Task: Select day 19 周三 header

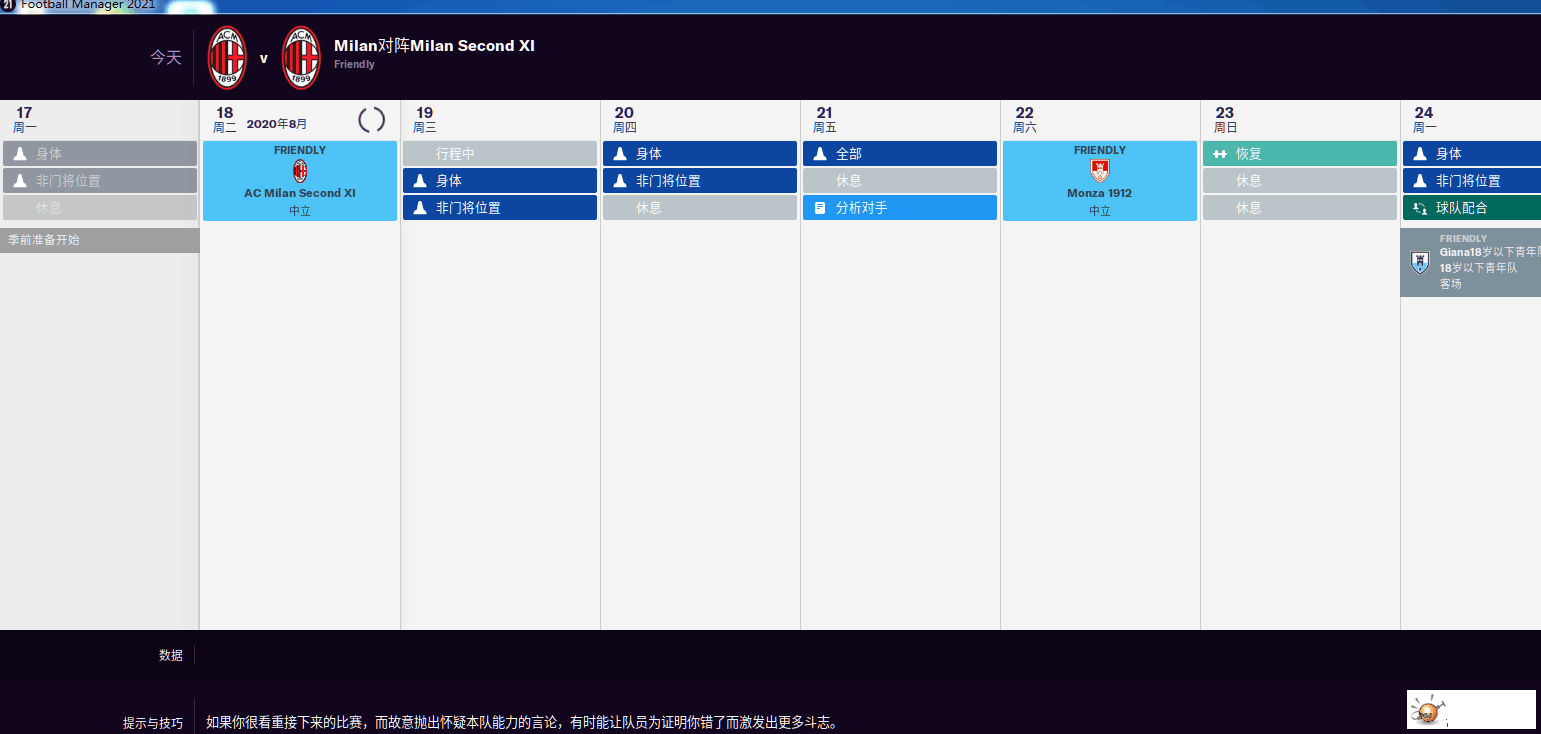Action: tap(425, 120)
